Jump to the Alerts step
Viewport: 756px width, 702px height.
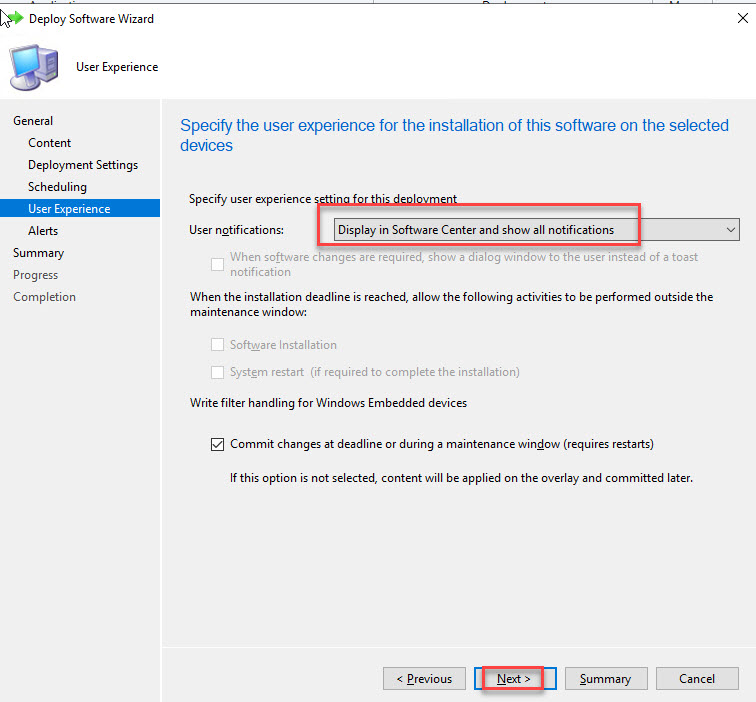(43, 231)
